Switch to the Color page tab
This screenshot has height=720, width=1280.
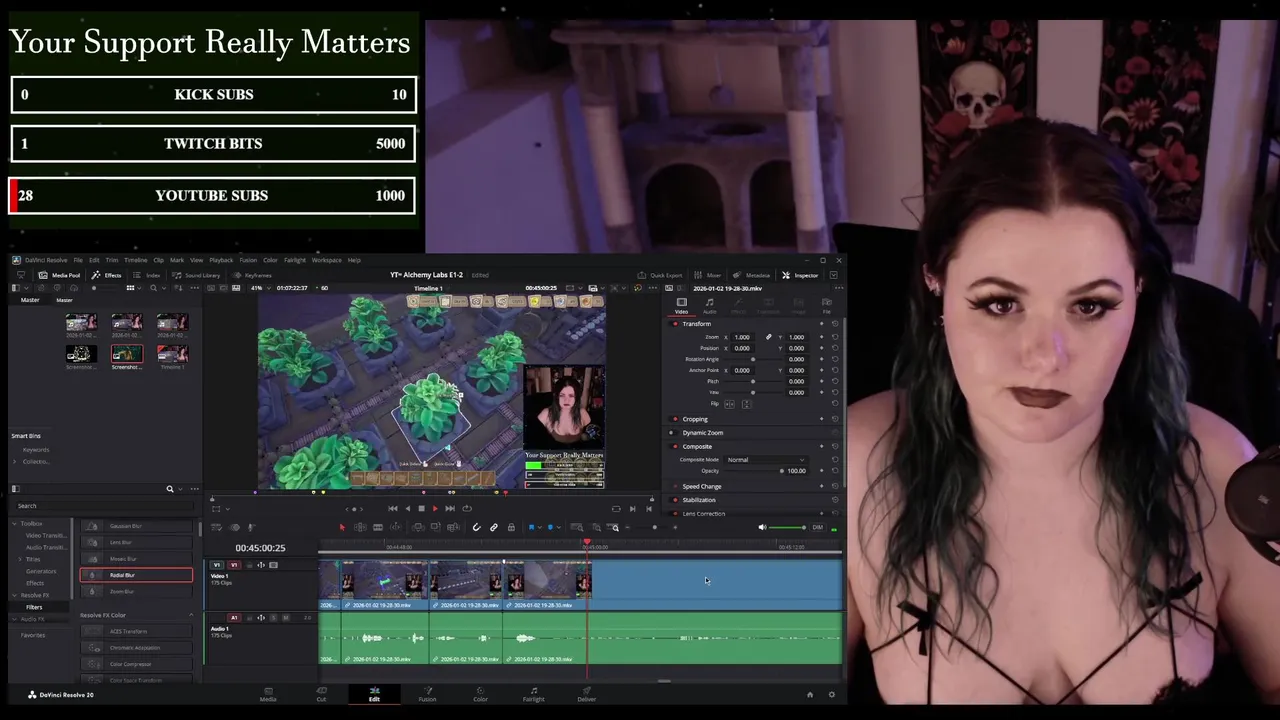480,694
